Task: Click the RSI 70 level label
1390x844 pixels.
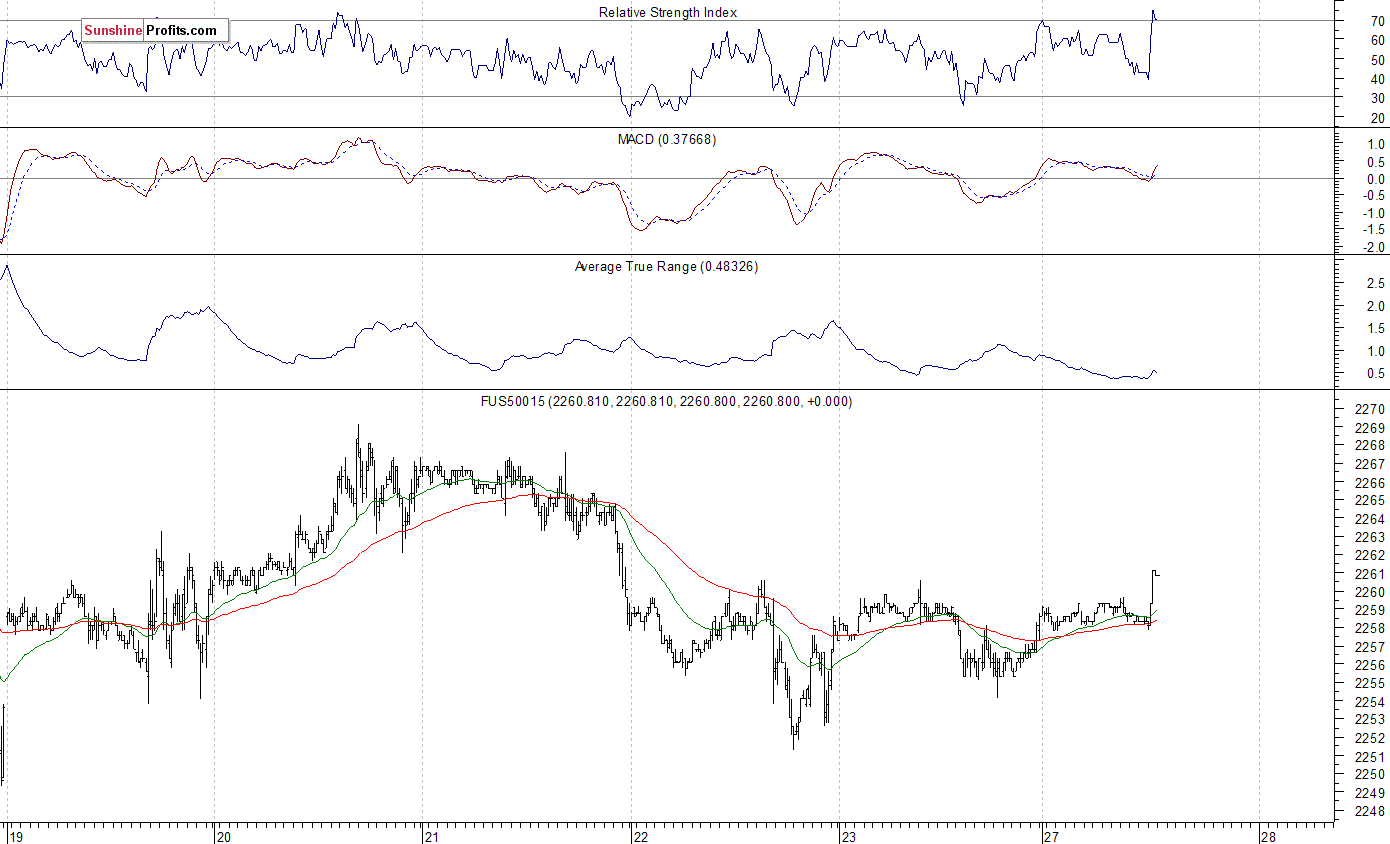Action: [1377, 20]
